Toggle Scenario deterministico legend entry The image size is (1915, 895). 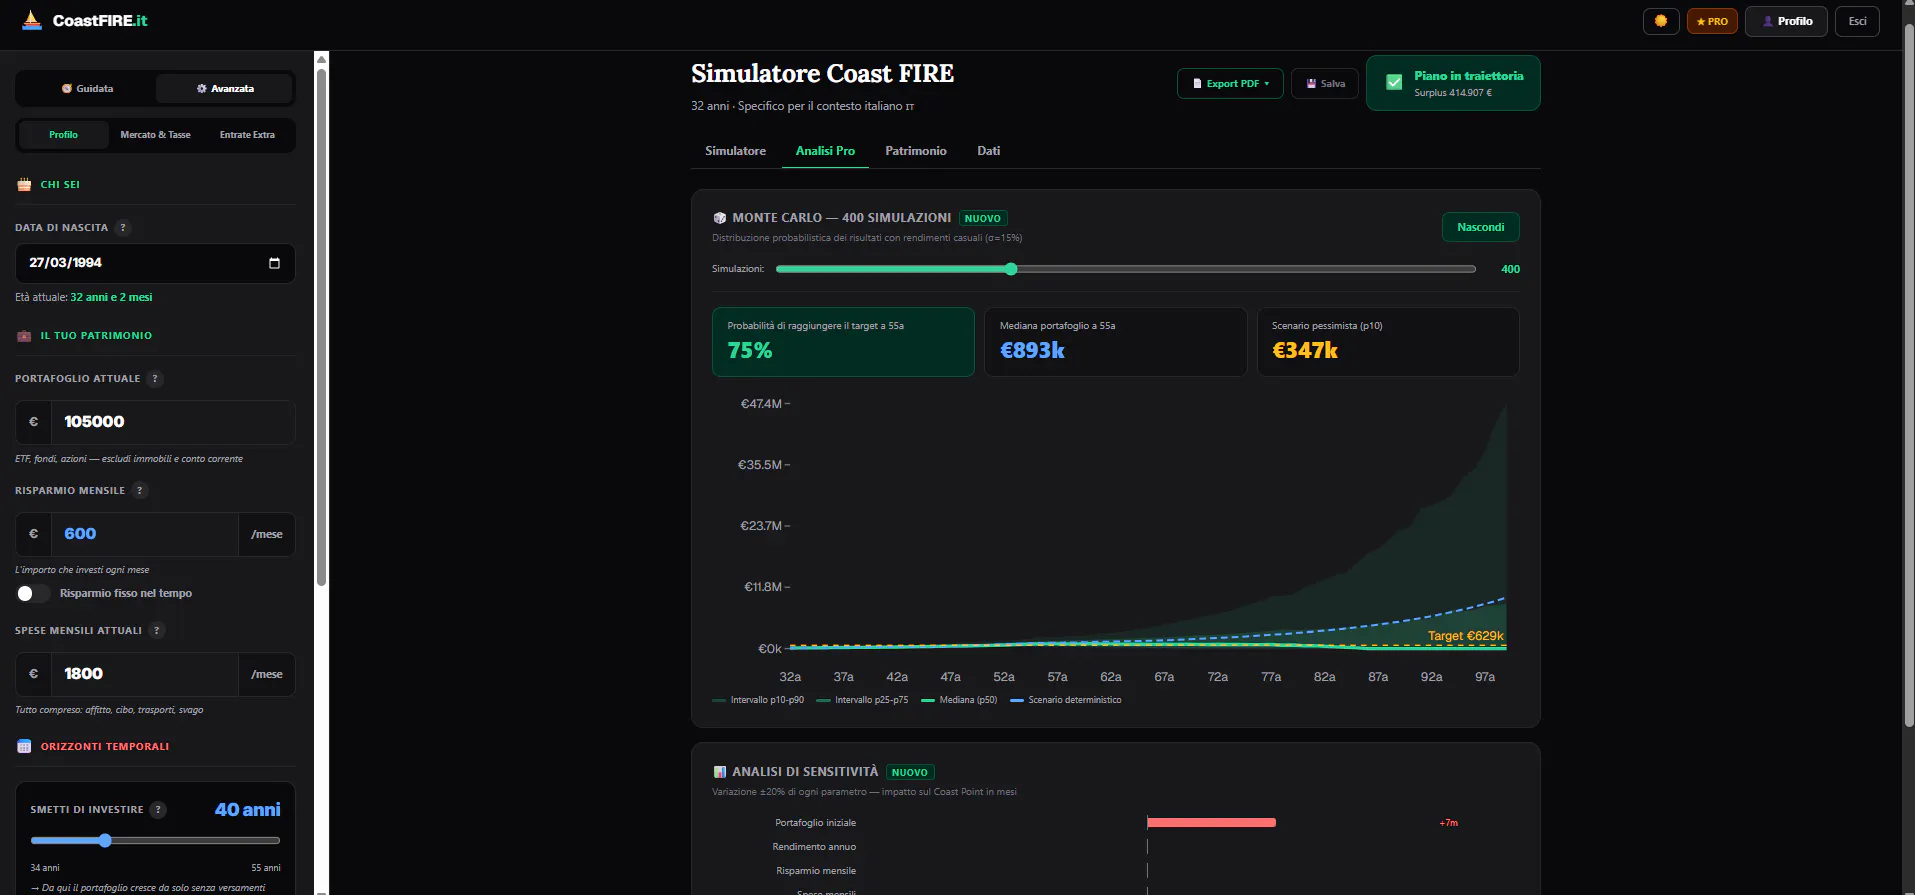click(1066, 700)
